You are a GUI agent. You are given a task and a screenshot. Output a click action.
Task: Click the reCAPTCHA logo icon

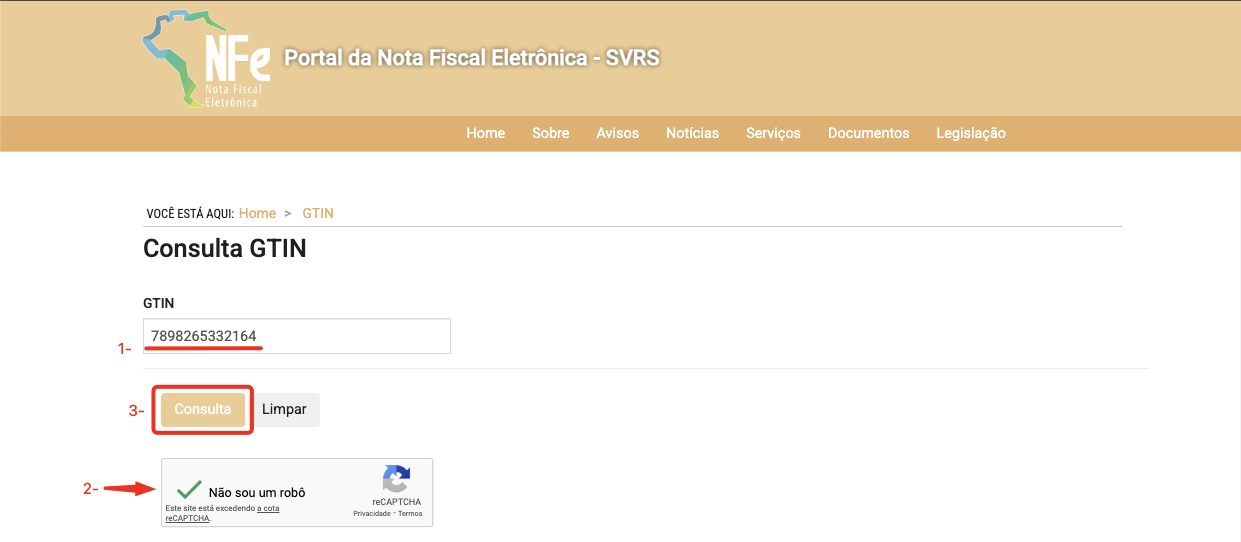click(x=397, y=478)
